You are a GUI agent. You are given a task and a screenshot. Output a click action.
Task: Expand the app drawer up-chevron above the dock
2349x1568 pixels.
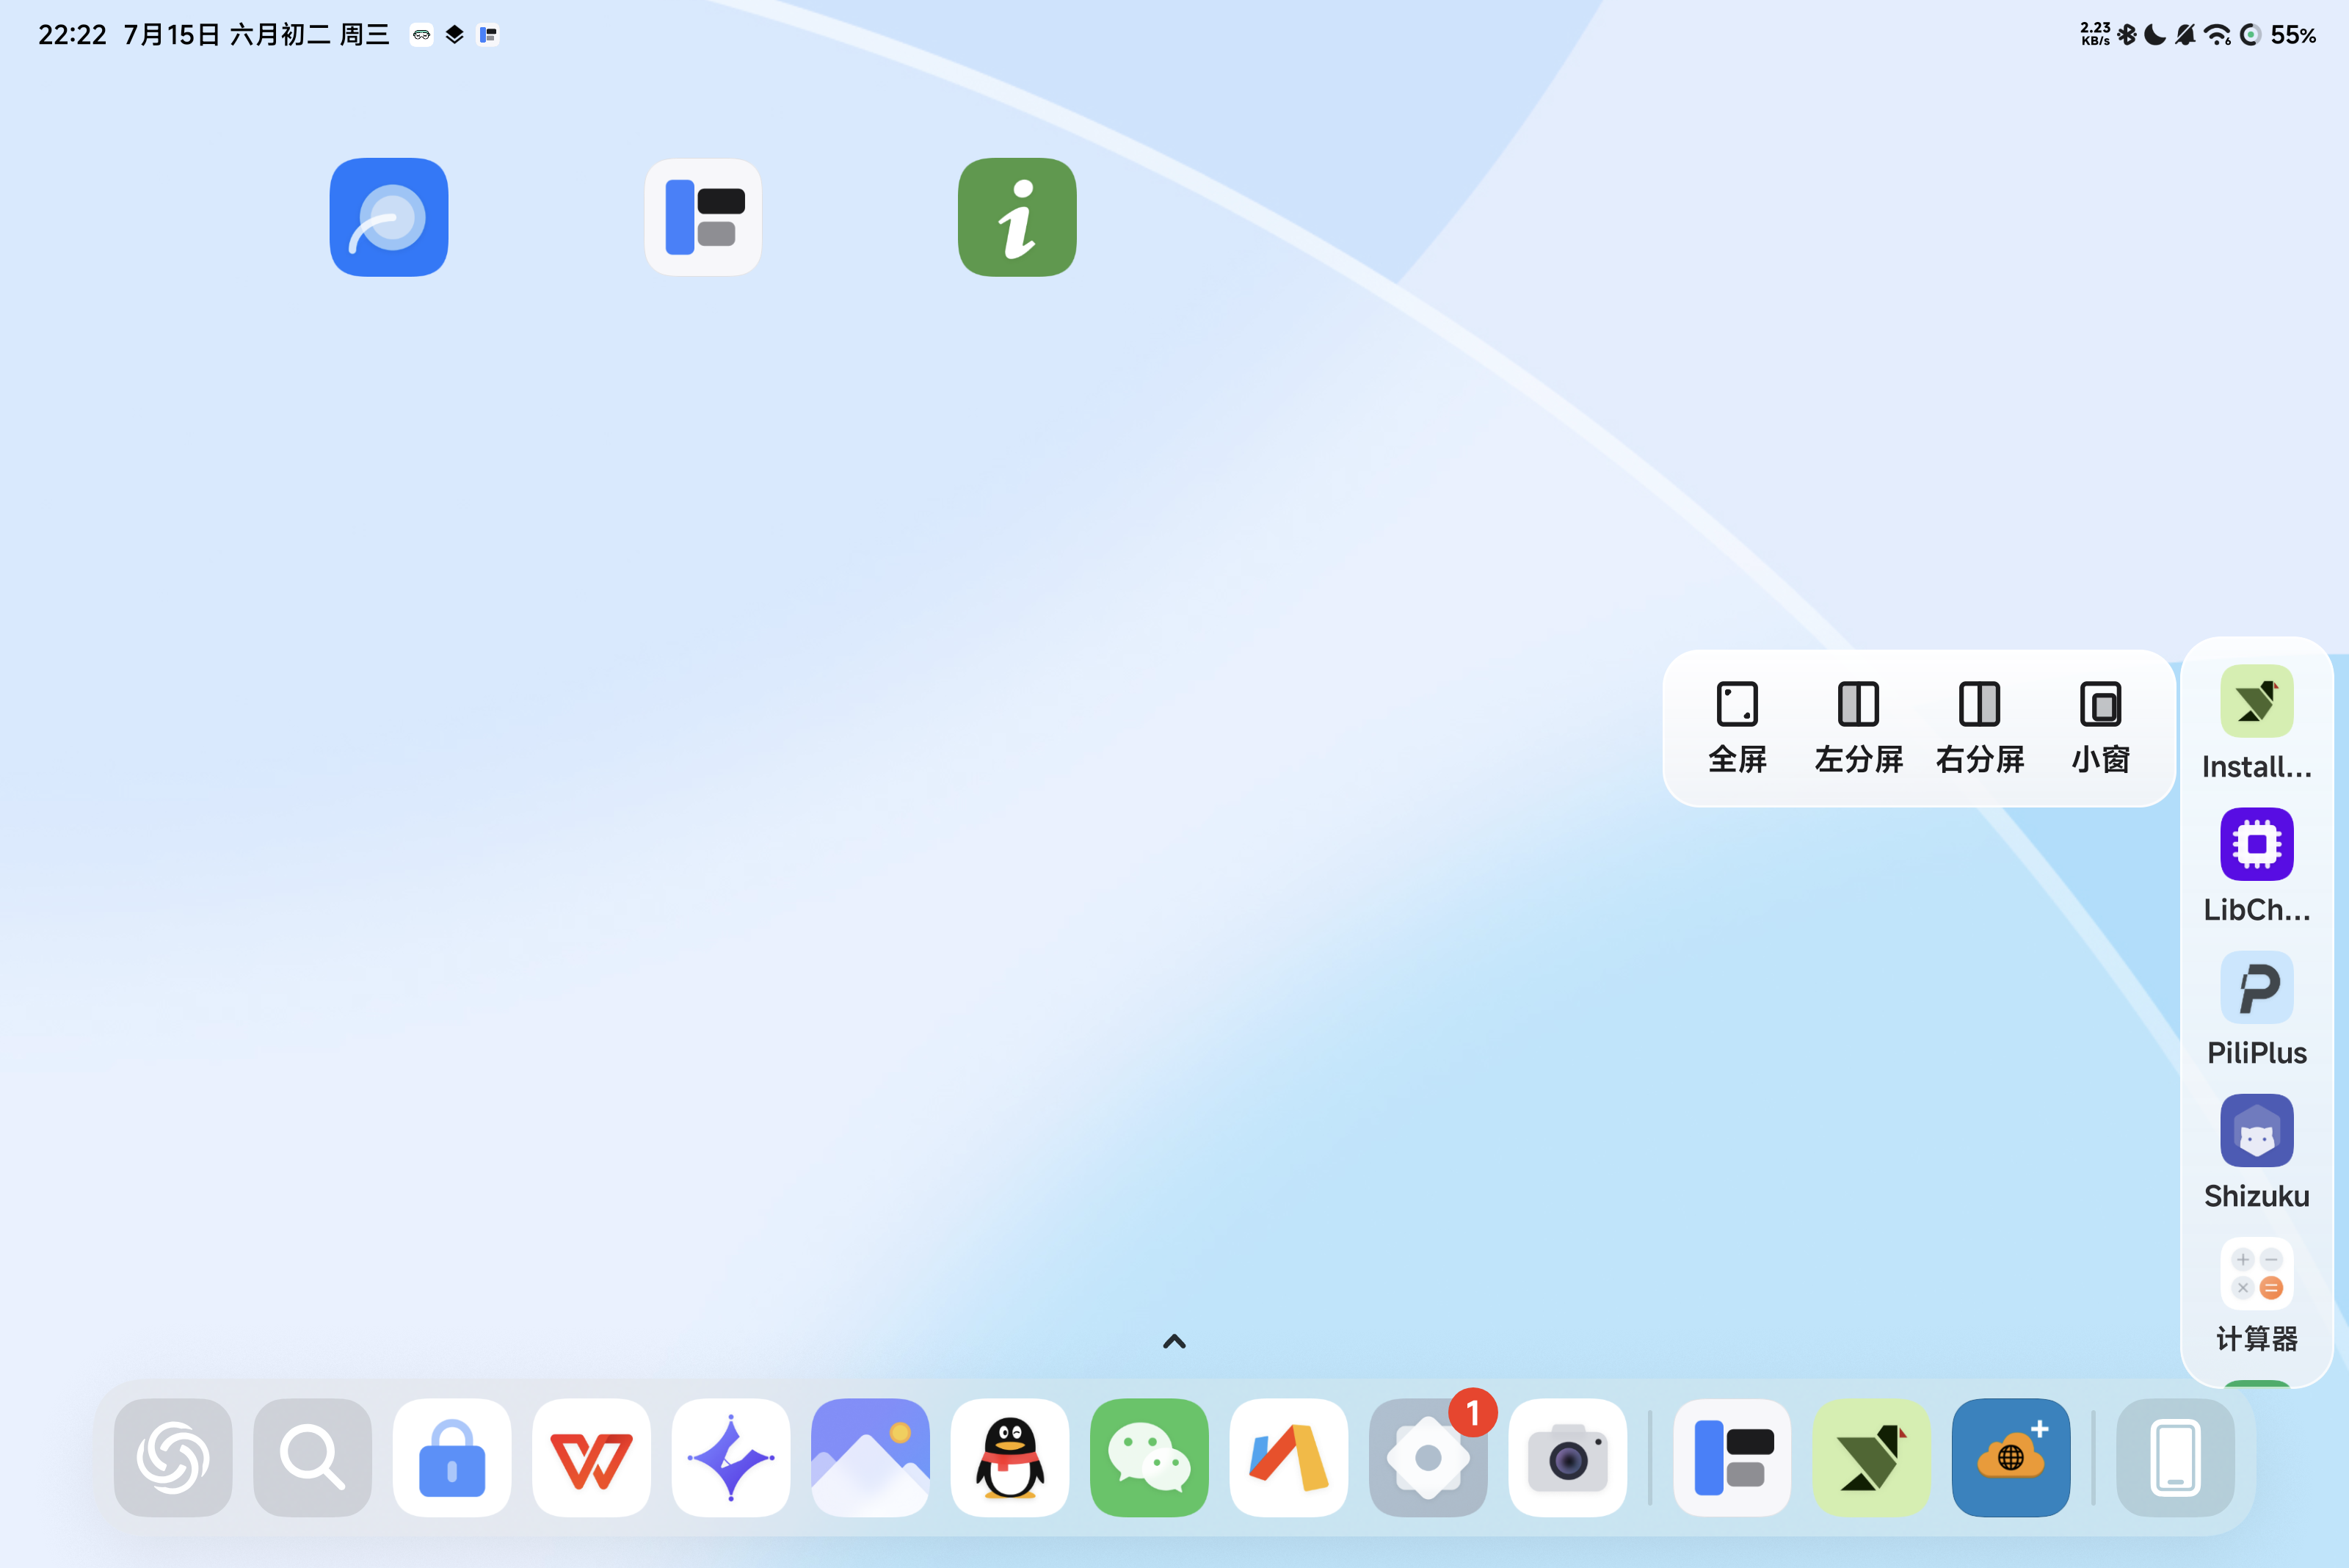(x=1174, y=1341)
